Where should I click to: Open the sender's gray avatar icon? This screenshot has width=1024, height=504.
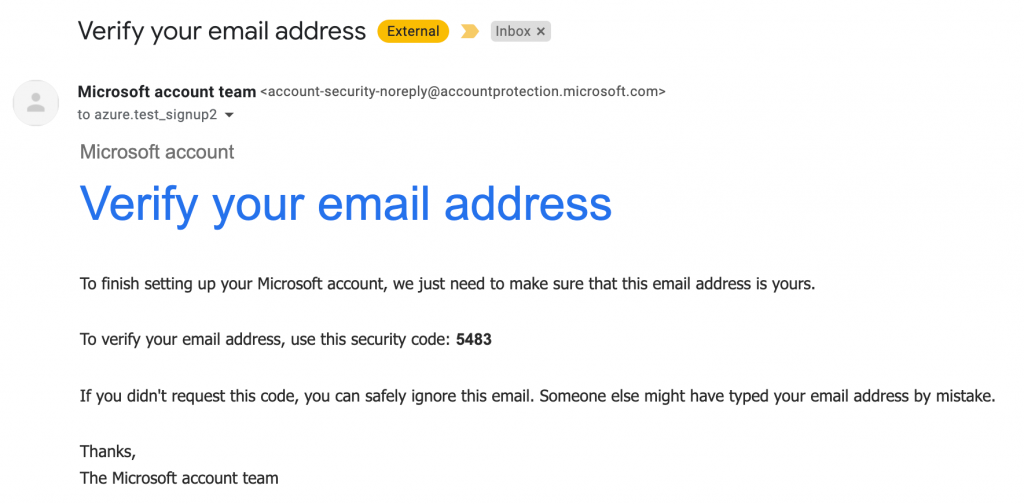pyautogui.click(x=36, y=103)
